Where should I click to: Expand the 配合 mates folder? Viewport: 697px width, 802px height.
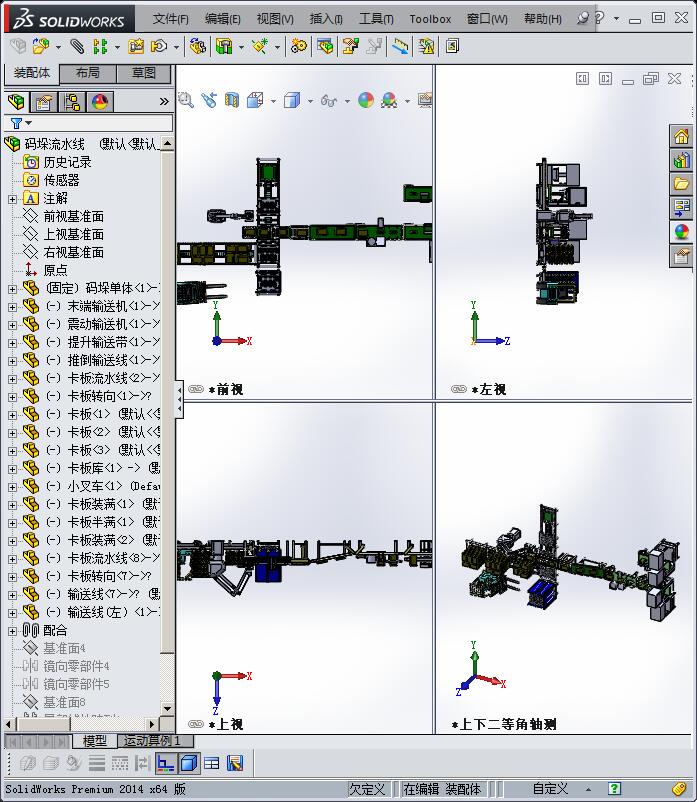click(12, 631)
